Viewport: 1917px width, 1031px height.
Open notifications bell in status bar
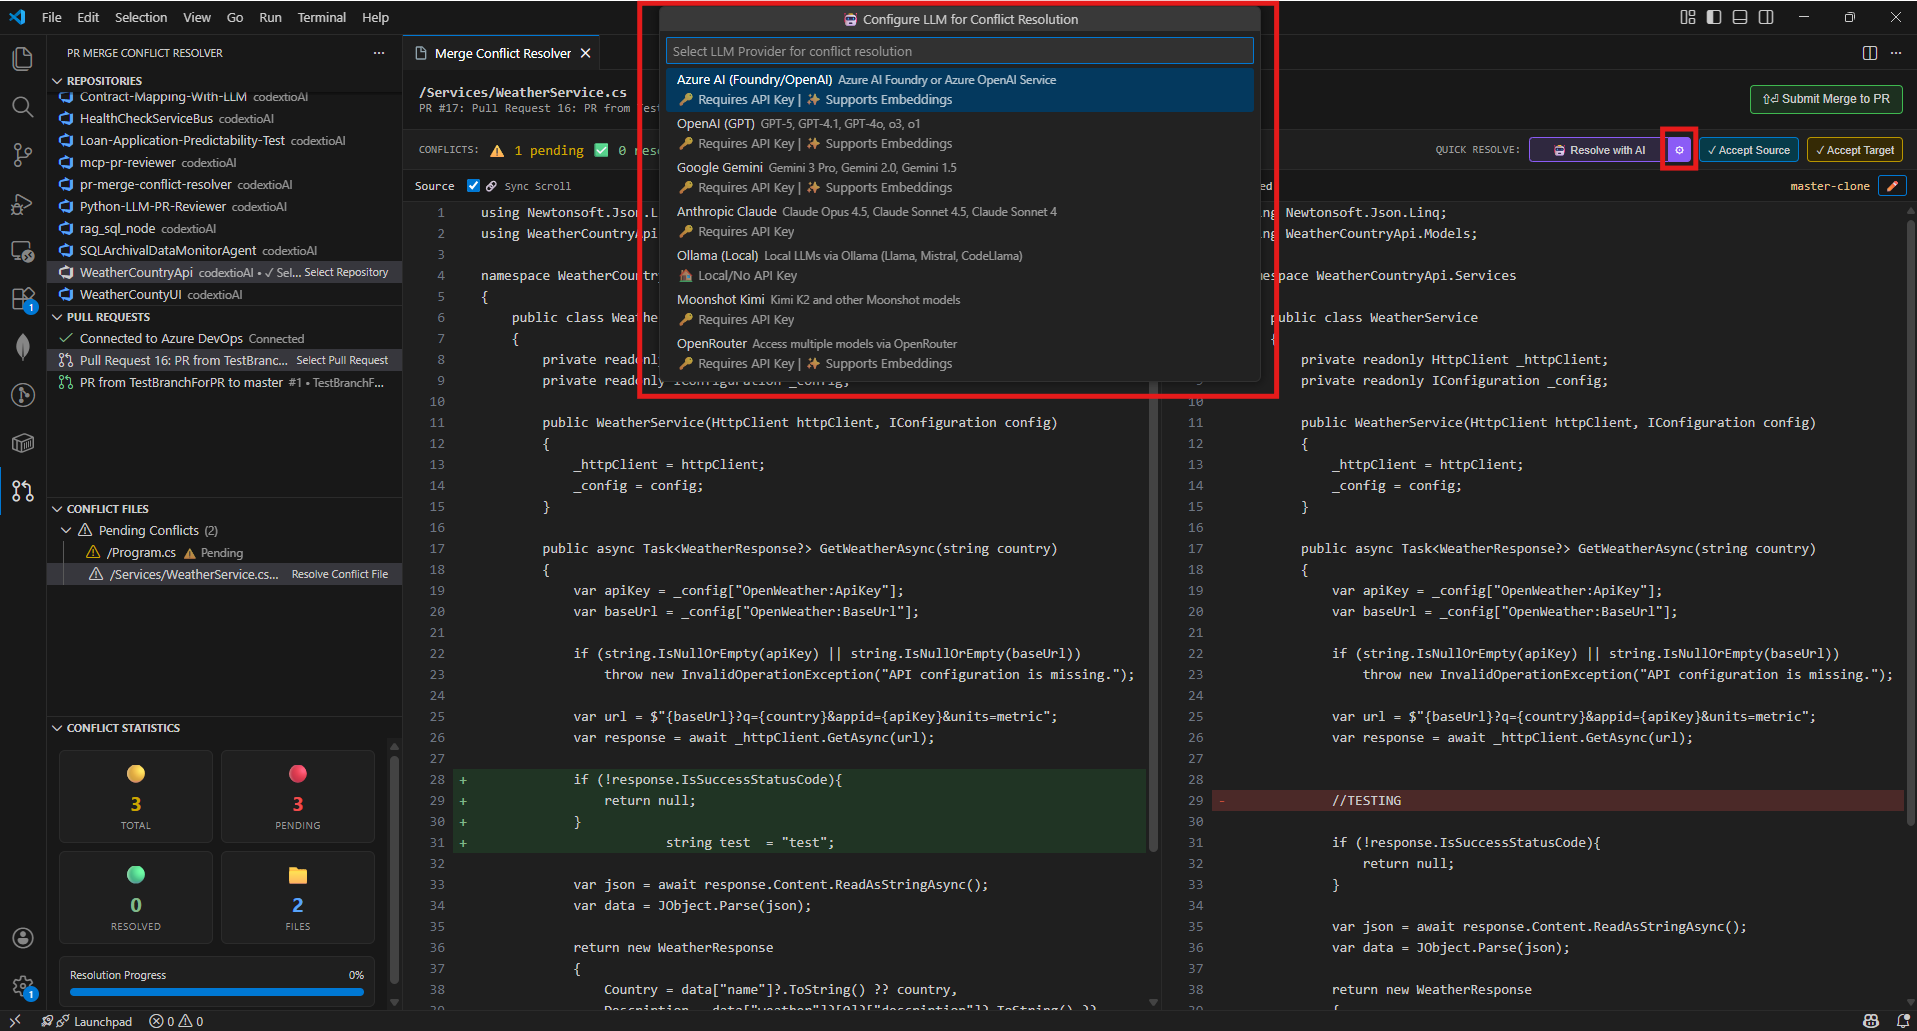point(1902,1021)
